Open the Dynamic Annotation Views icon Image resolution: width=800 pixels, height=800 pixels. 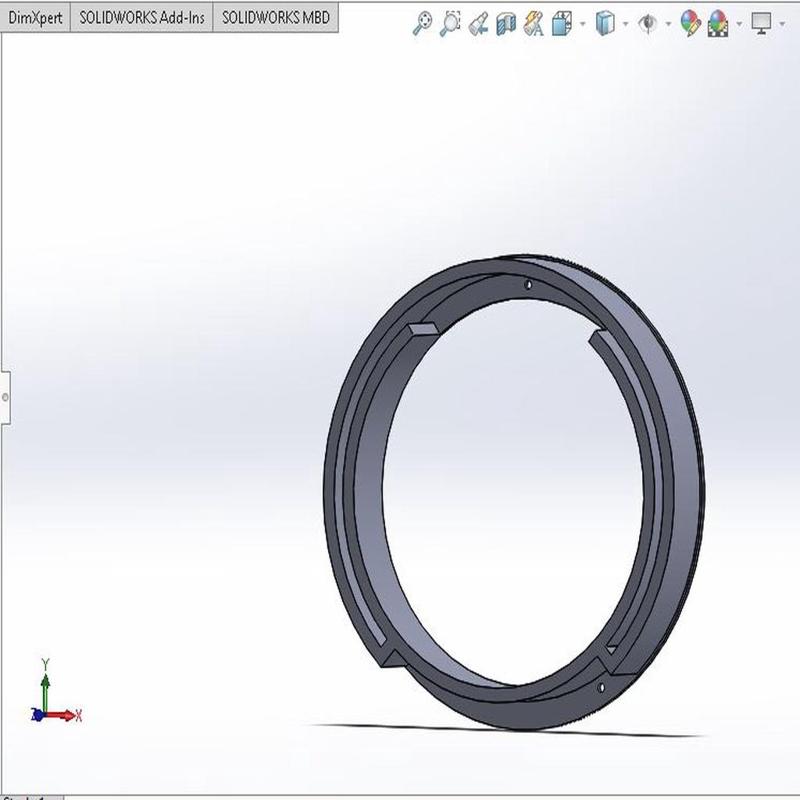click(533, 24)
